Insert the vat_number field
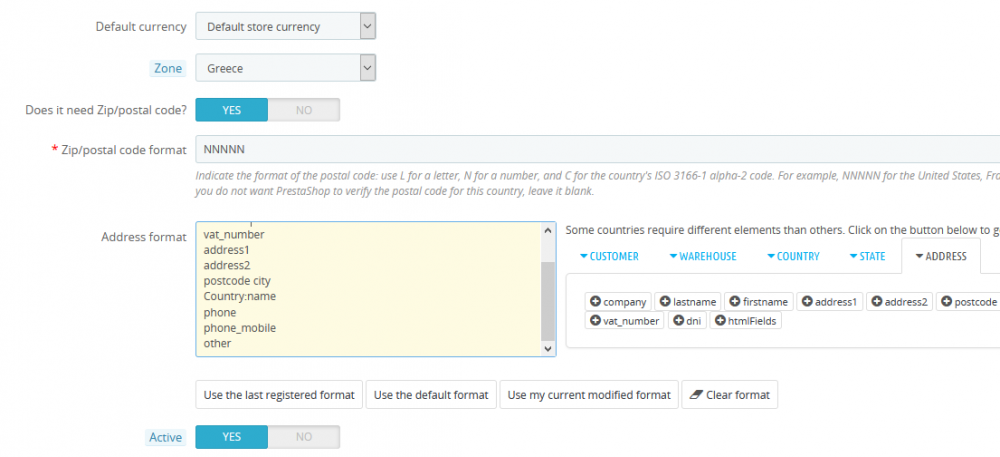This screenshot has height=457, width=1000. coord(625,321)
